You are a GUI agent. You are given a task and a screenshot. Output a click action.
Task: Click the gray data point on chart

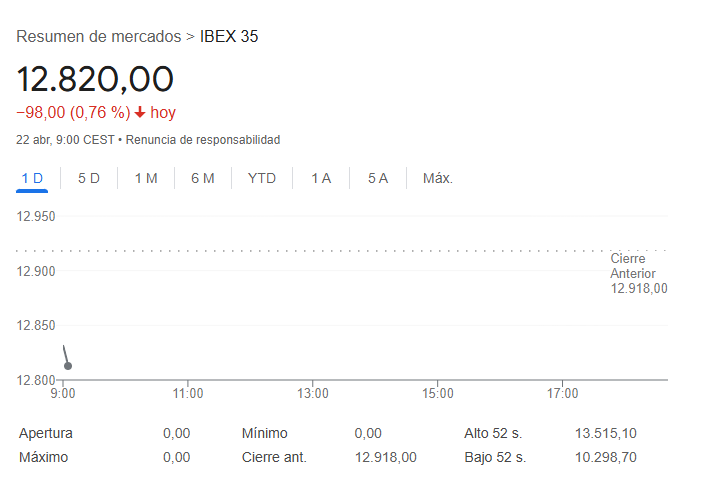point(68,366)
